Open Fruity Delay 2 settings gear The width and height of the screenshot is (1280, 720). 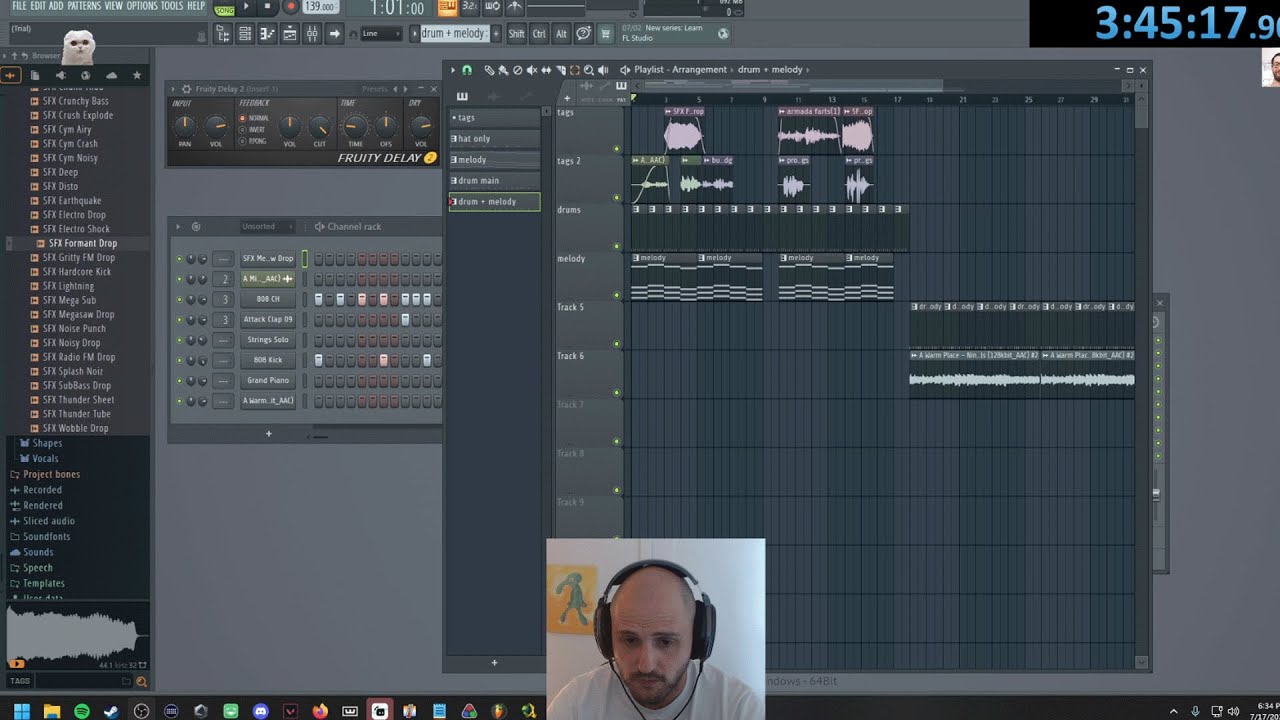pyautogui.click(x=186, y=89)
